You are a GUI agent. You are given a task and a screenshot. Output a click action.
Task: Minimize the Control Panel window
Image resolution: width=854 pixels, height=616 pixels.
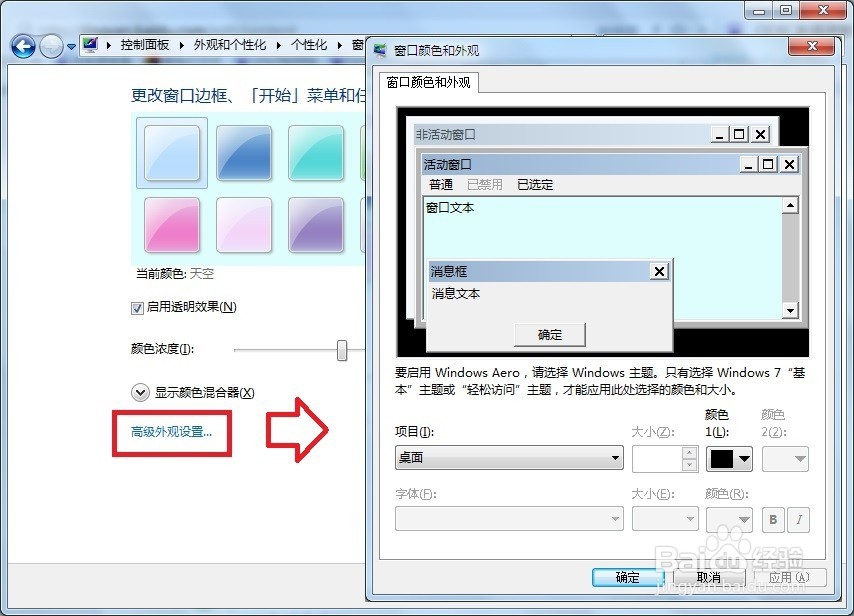[x=760, y=10]
